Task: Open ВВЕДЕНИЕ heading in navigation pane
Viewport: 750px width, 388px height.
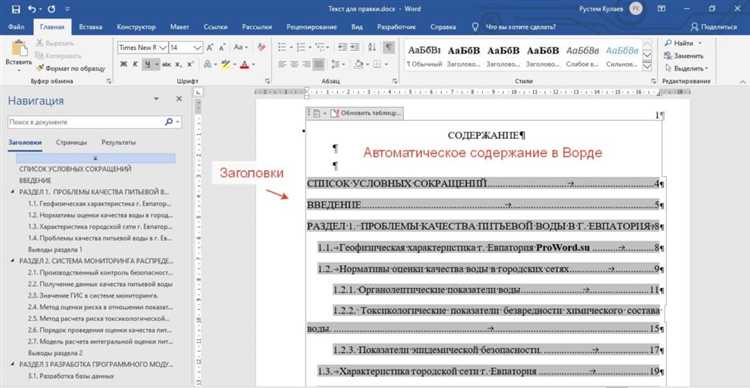Action: click(34, 180)
